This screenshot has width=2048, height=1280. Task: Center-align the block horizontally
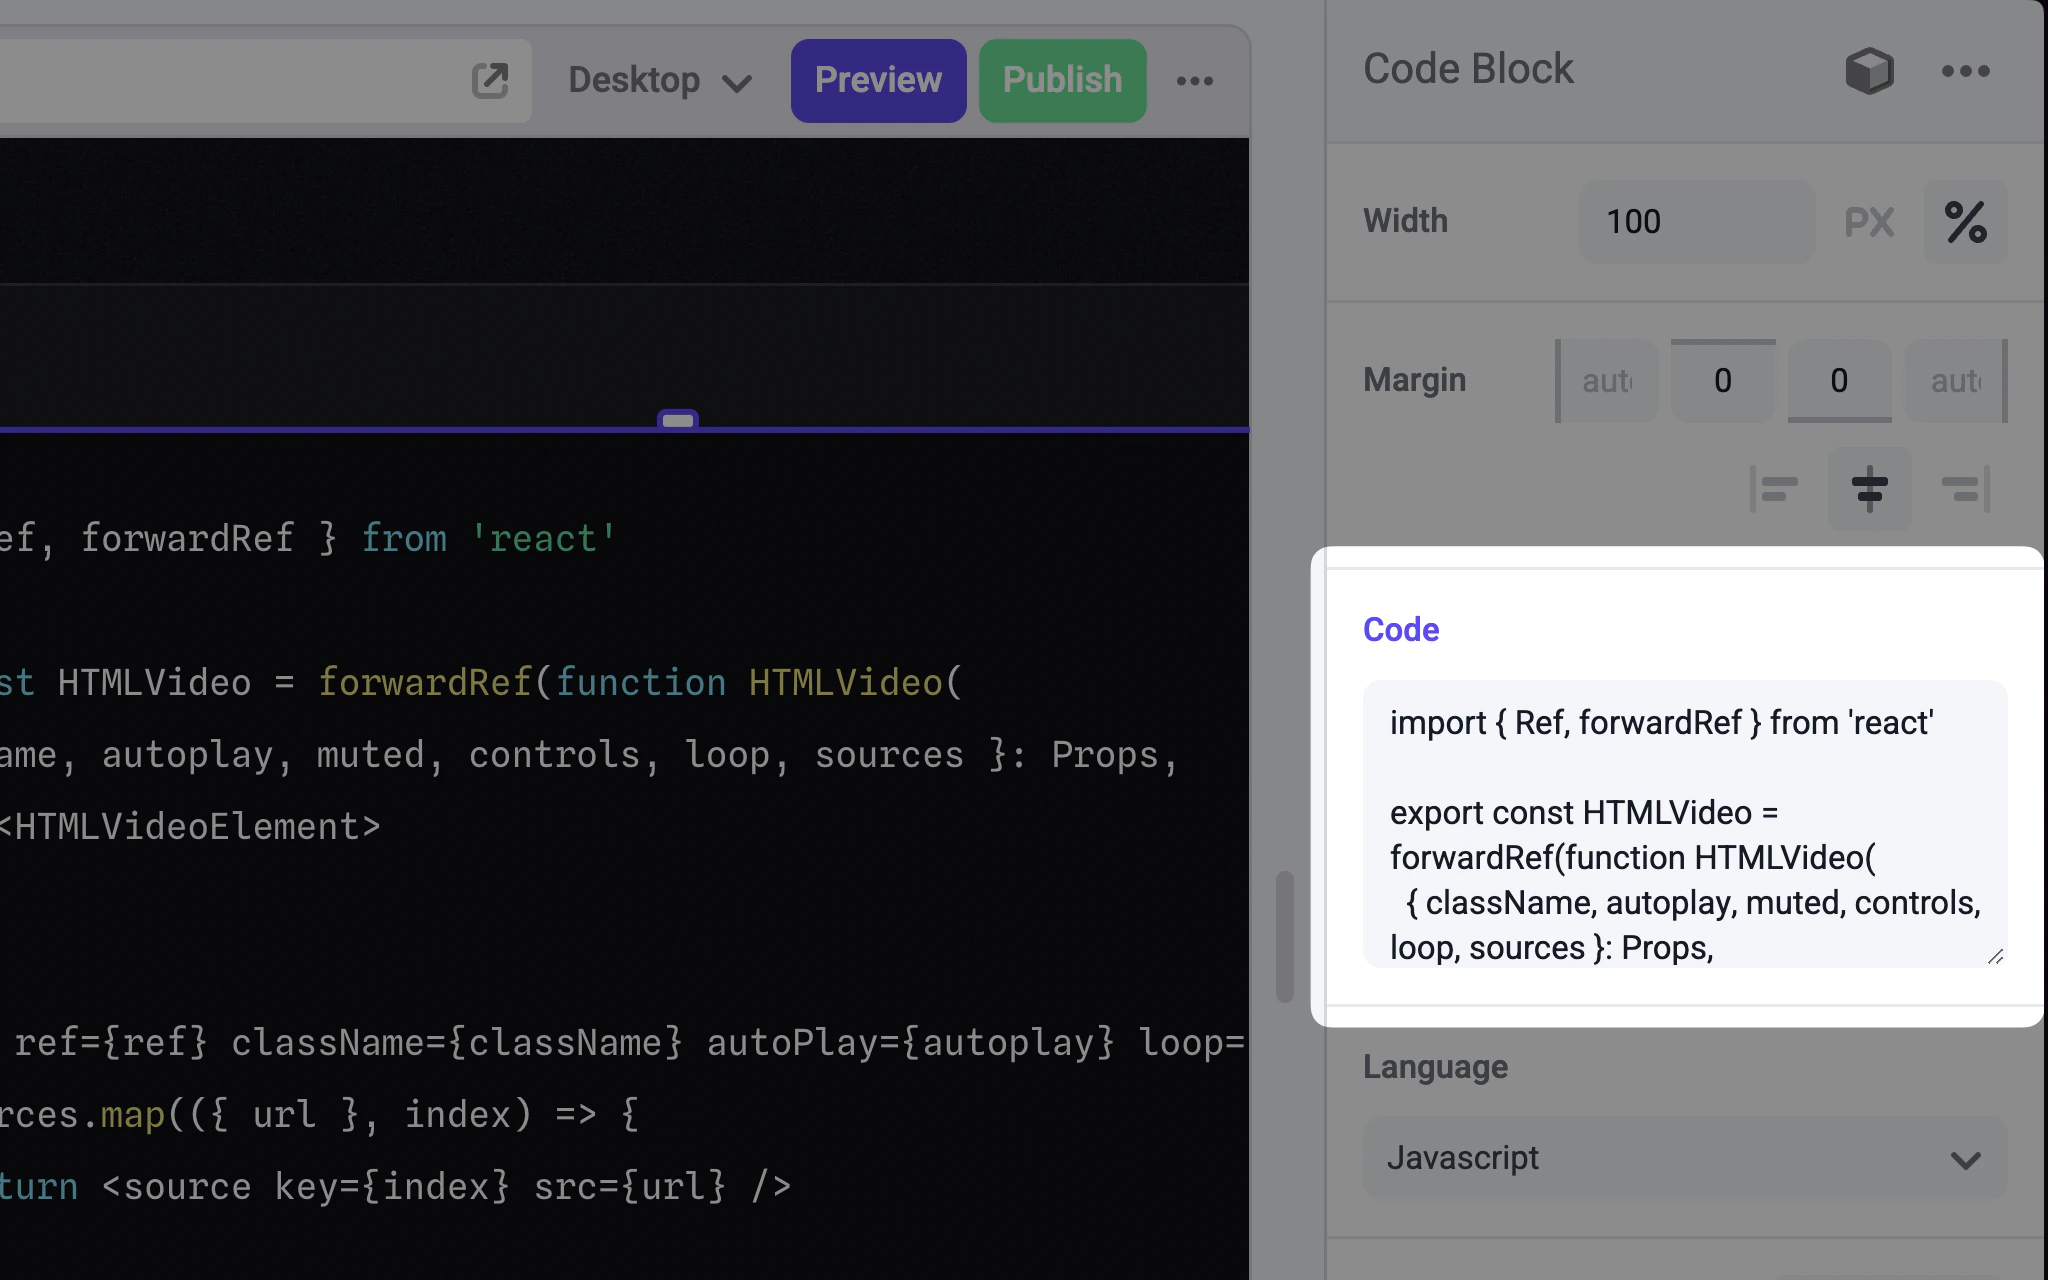coord(1869,489)
